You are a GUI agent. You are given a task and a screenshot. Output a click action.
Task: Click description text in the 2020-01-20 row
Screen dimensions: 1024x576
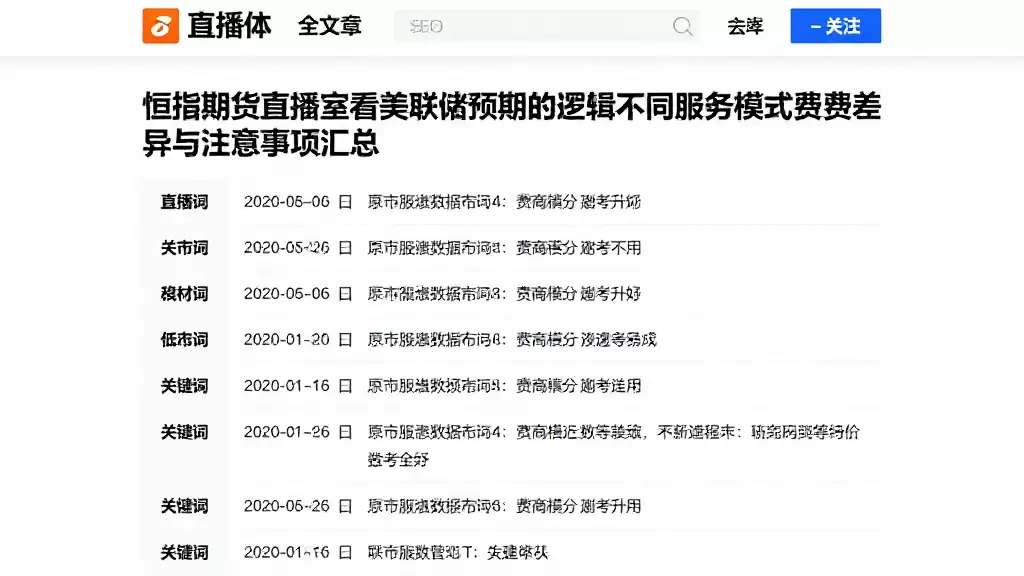511,340
